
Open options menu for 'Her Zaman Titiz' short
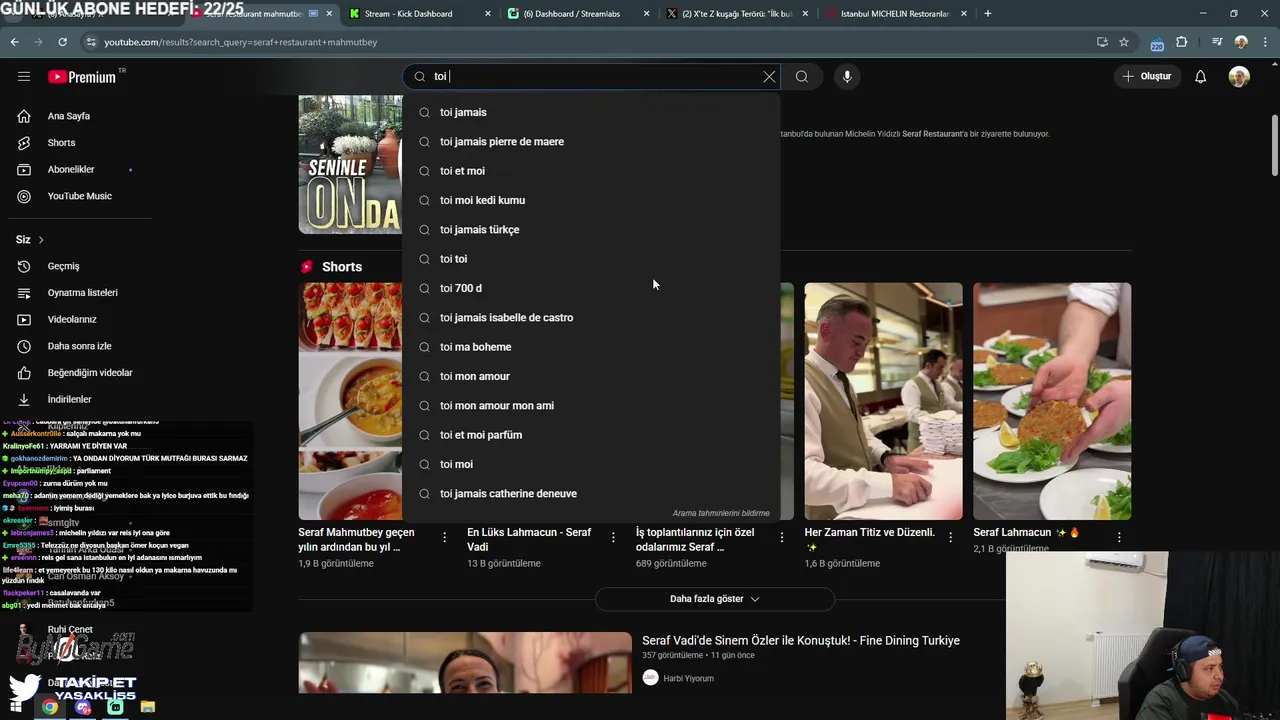tap(950, 537)
